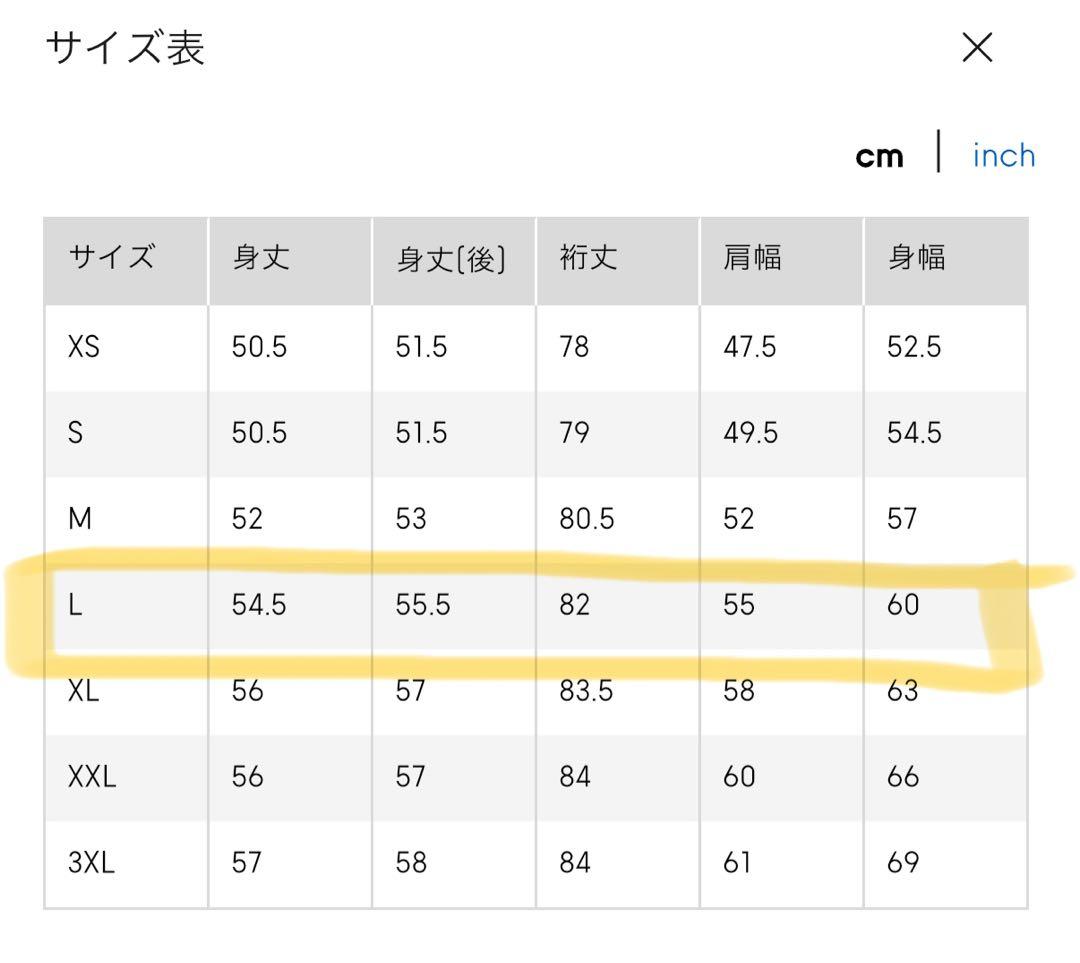Select the M size row label
Viewport: 1080px width, 963px height.
point(80,519)
